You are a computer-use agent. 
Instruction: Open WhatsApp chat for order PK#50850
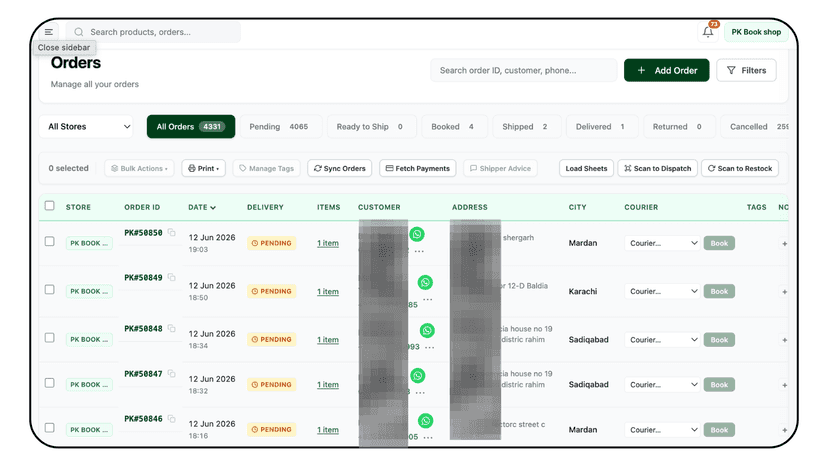point(417,234)
